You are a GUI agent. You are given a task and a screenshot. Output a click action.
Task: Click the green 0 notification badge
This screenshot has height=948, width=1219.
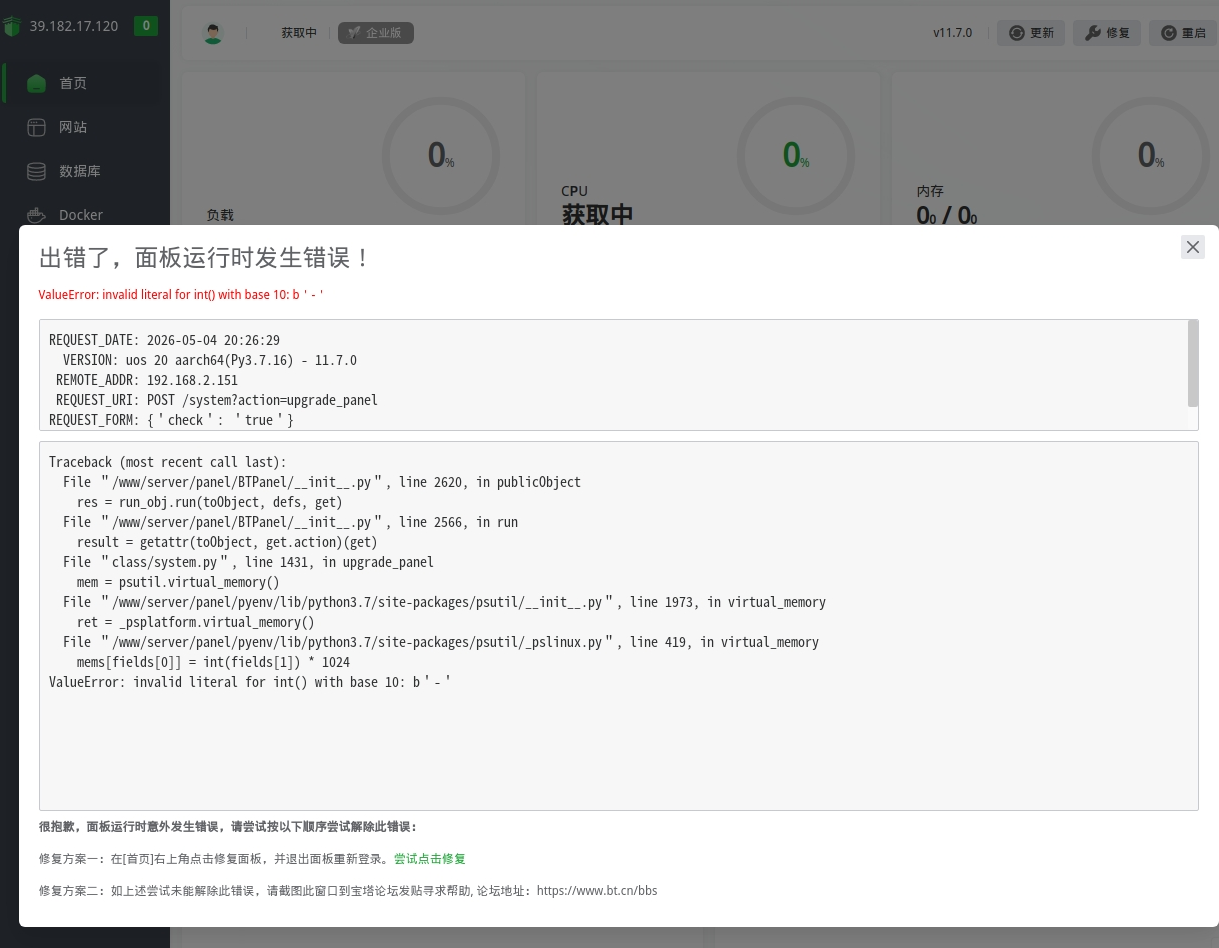146,26
